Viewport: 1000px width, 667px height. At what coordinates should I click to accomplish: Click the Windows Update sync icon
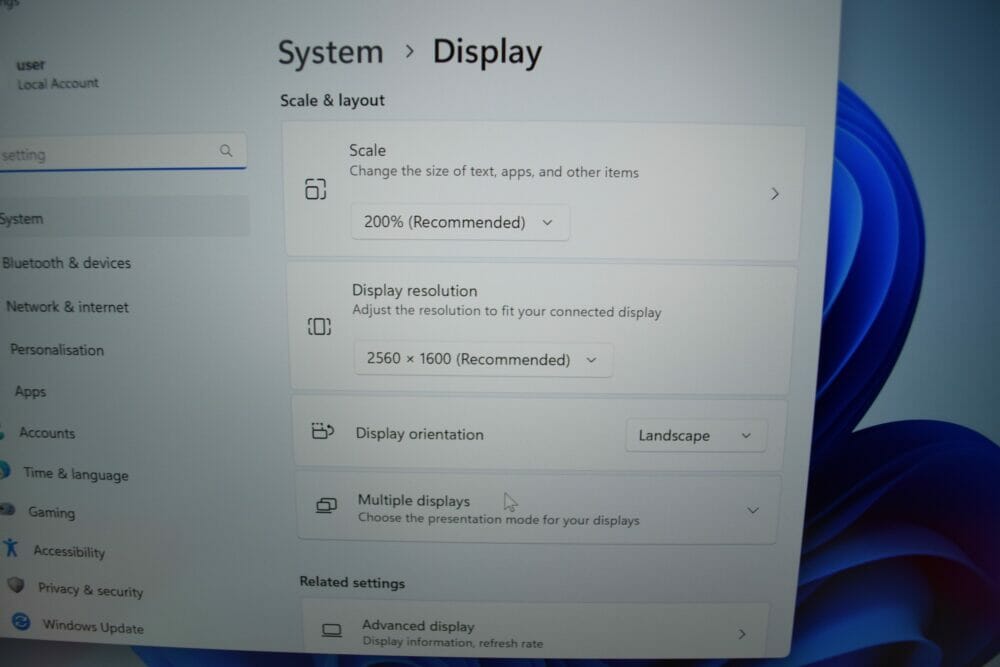pos(21,622)
